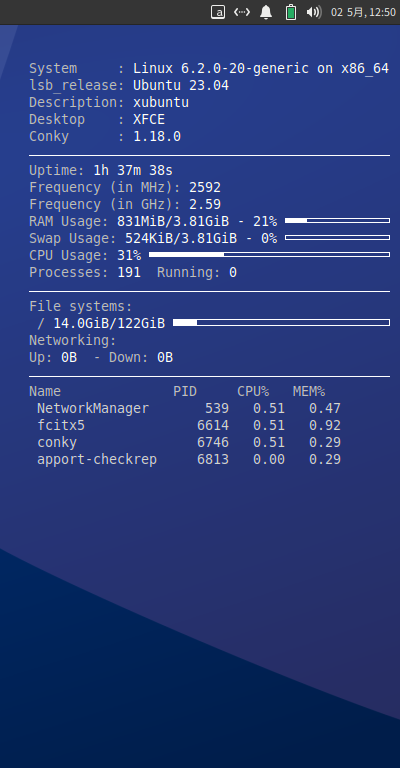
Task: Show notifications via the bell icon
Action: [266, 12]
